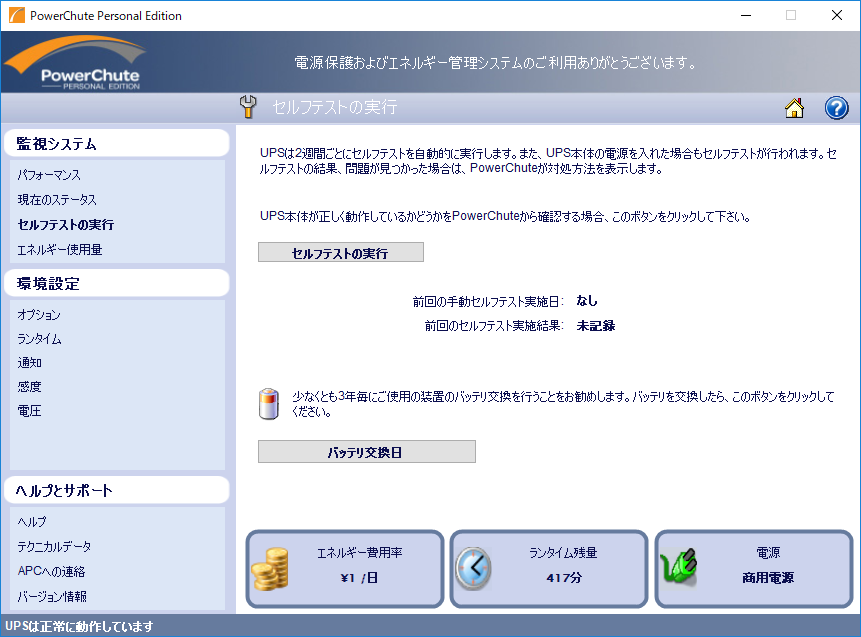Click the 417分 runtime value

point(564,578)
